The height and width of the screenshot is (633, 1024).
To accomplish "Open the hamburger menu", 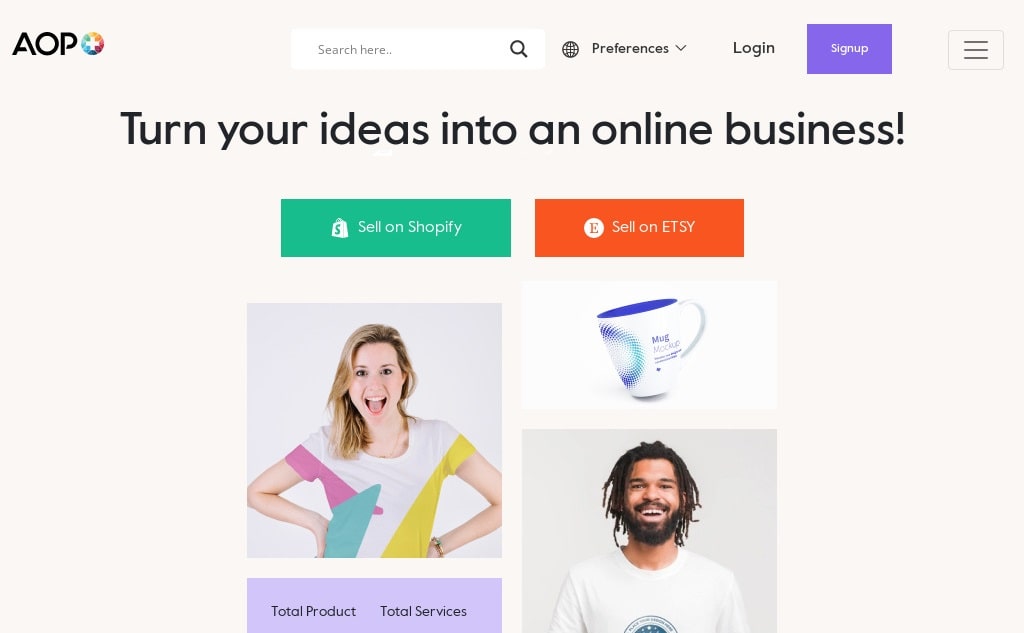I will (x=976, y=50).
